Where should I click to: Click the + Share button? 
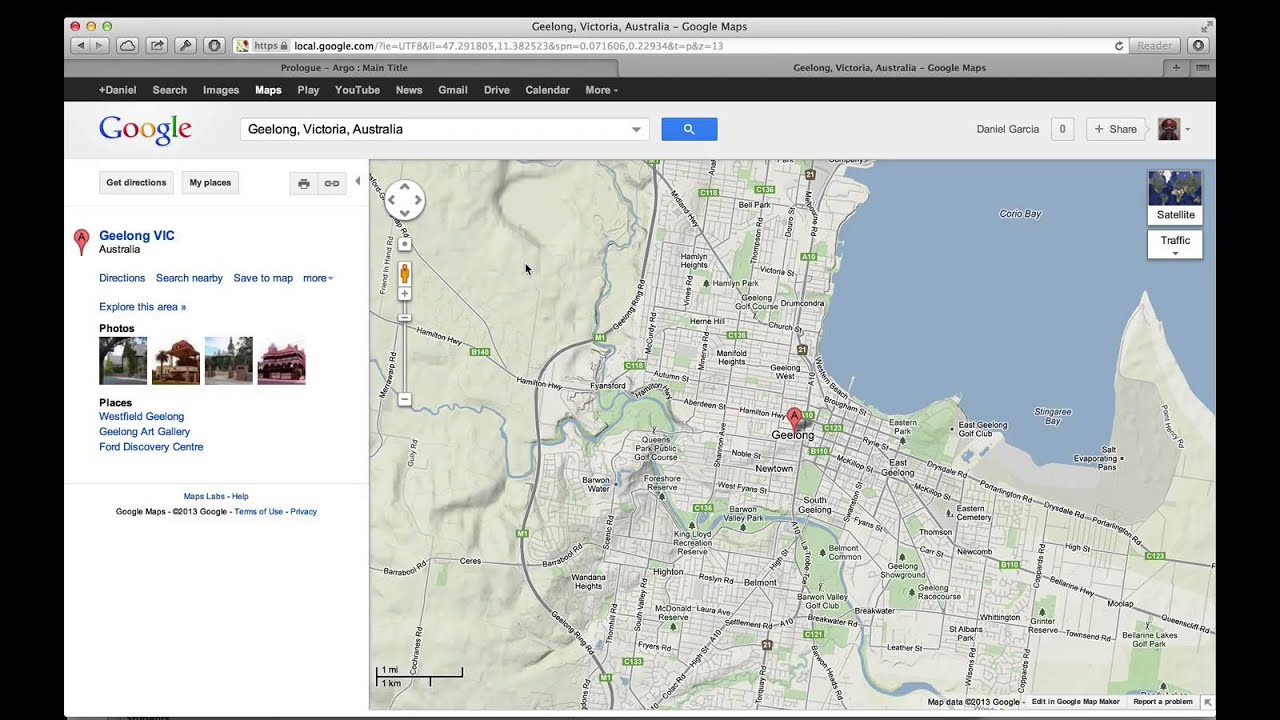click(1115, 129)
